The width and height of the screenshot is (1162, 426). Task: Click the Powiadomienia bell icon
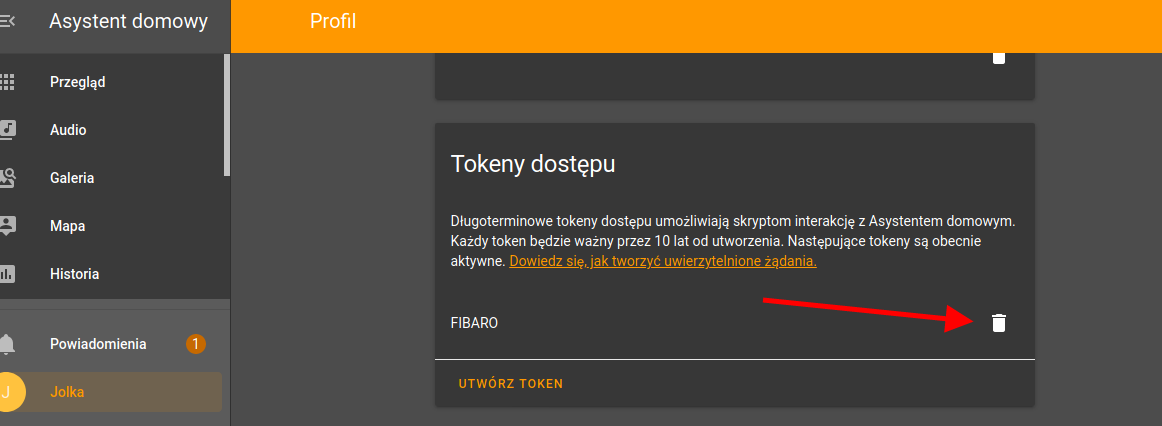coord(7,345)
